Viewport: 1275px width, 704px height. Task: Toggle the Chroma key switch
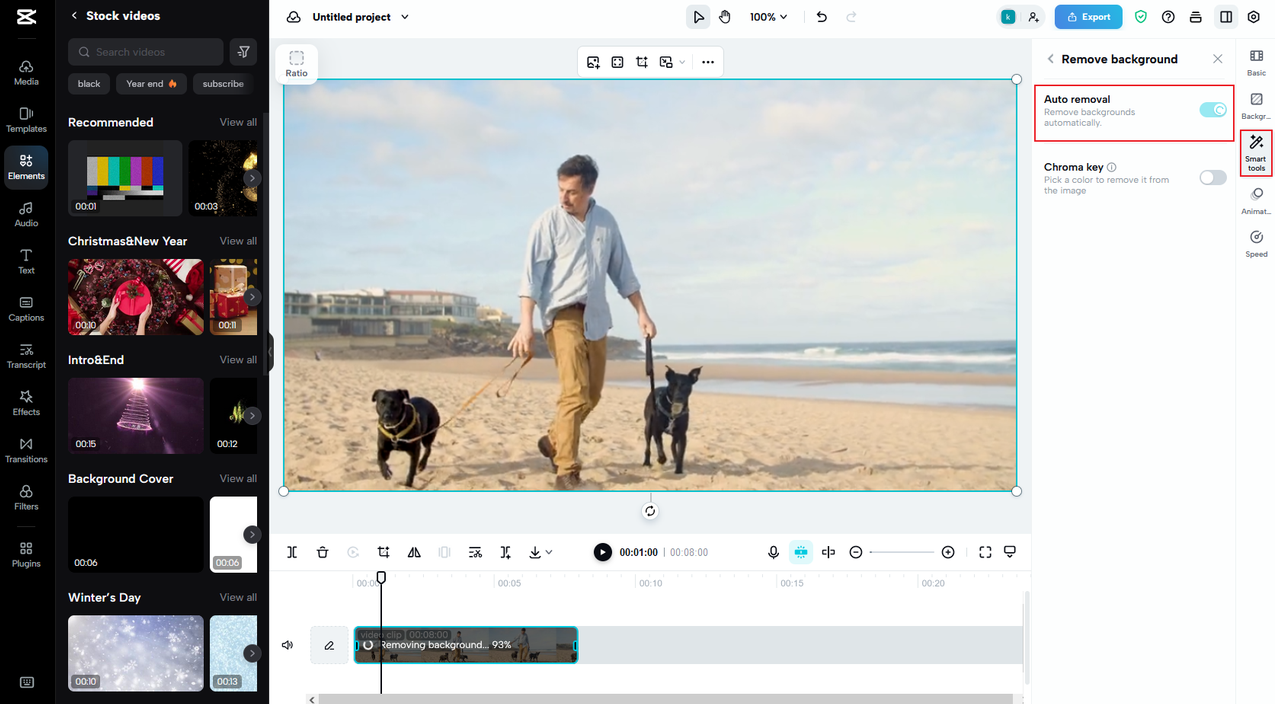(x=1213, y=177)
